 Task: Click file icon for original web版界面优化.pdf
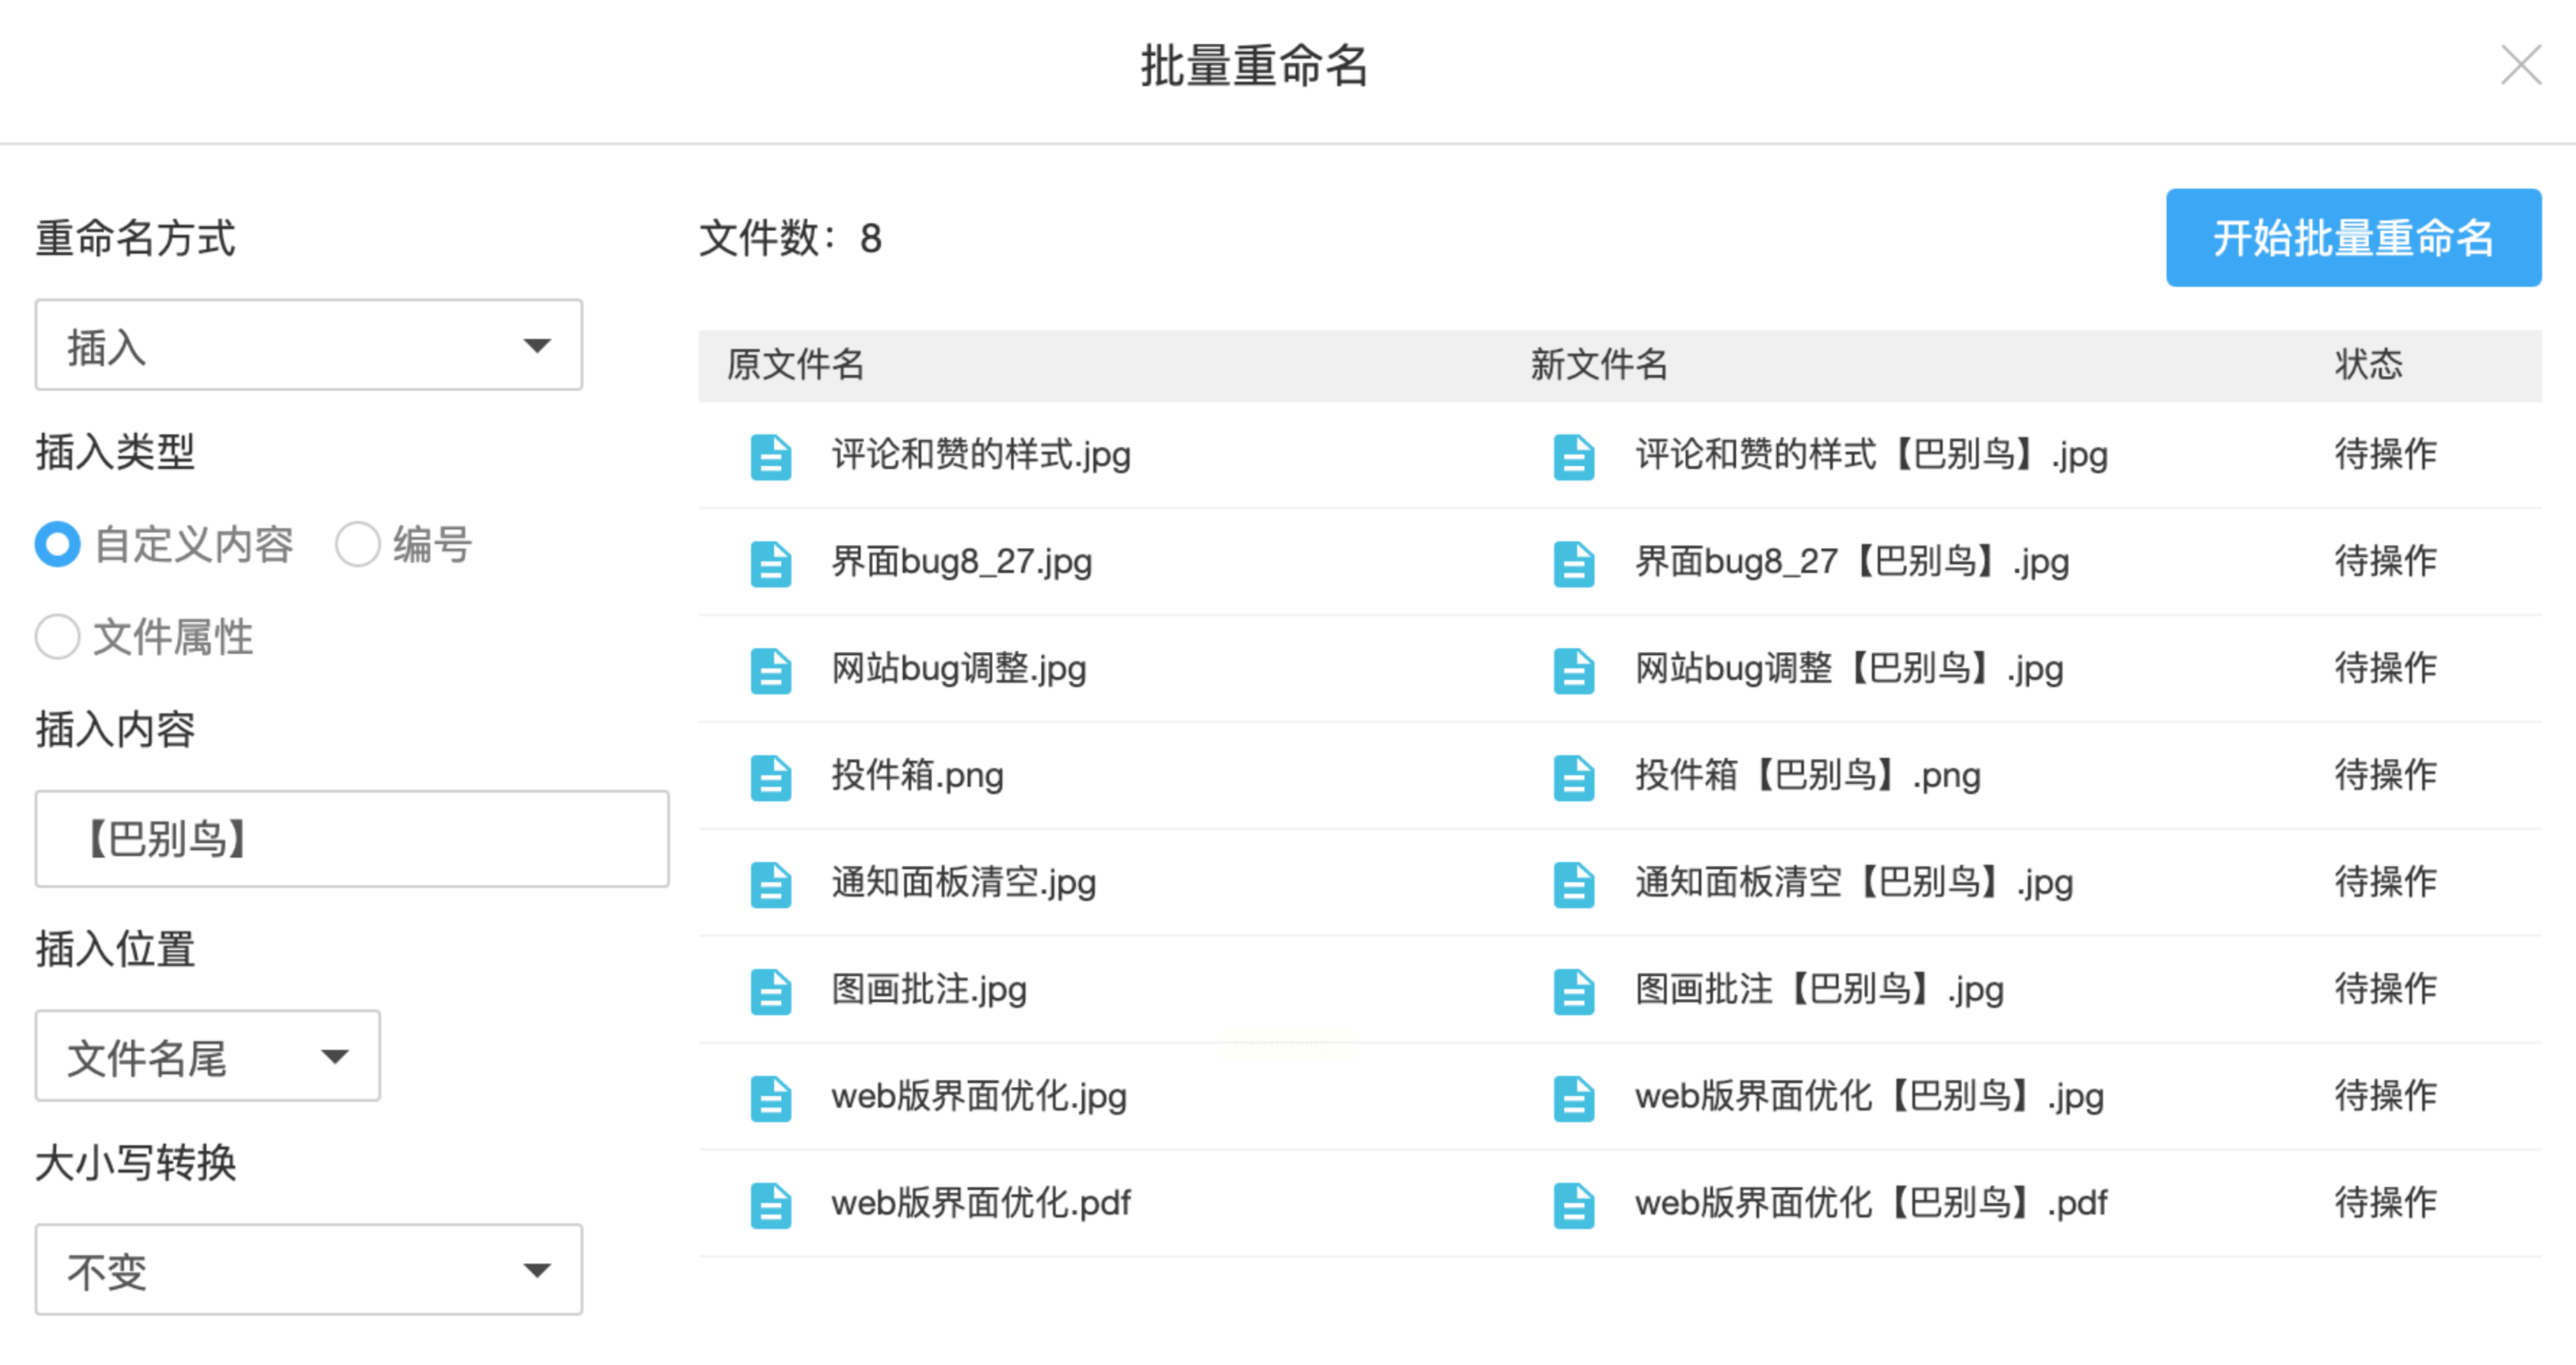point(770,1204)
